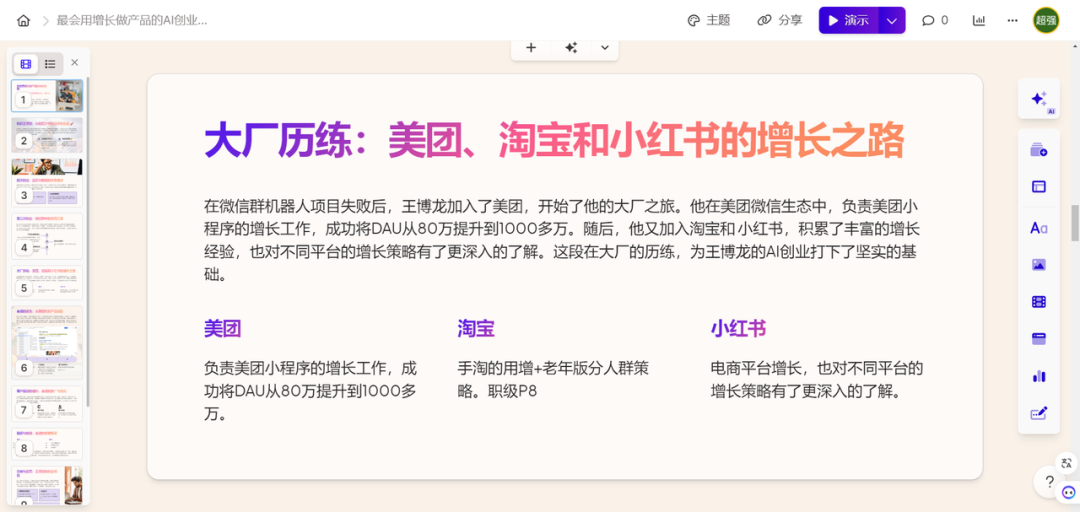Select slide thumbnail 3
Image resolution: width=1080 pixels, height=512 pixels.
[48, 183]
